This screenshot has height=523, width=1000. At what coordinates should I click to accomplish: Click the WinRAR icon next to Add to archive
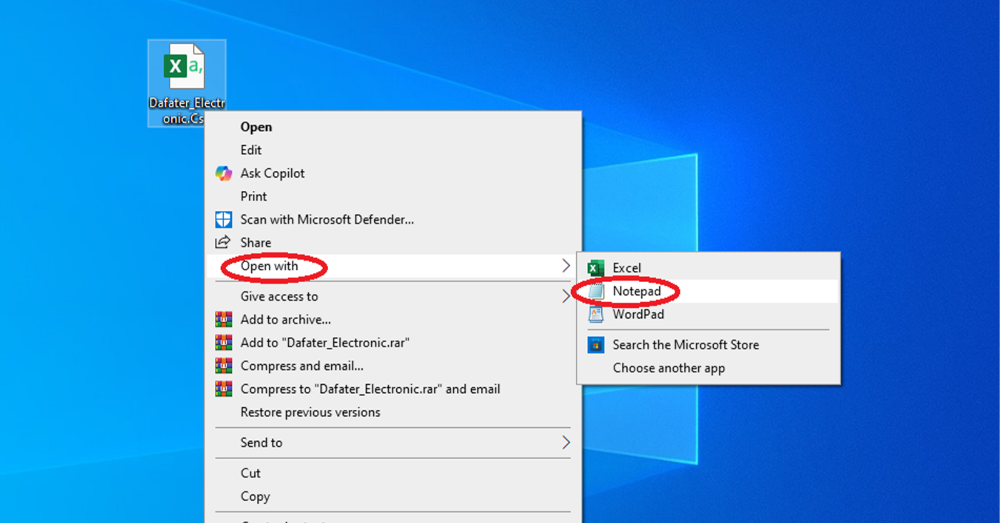(x=223, y=320)
